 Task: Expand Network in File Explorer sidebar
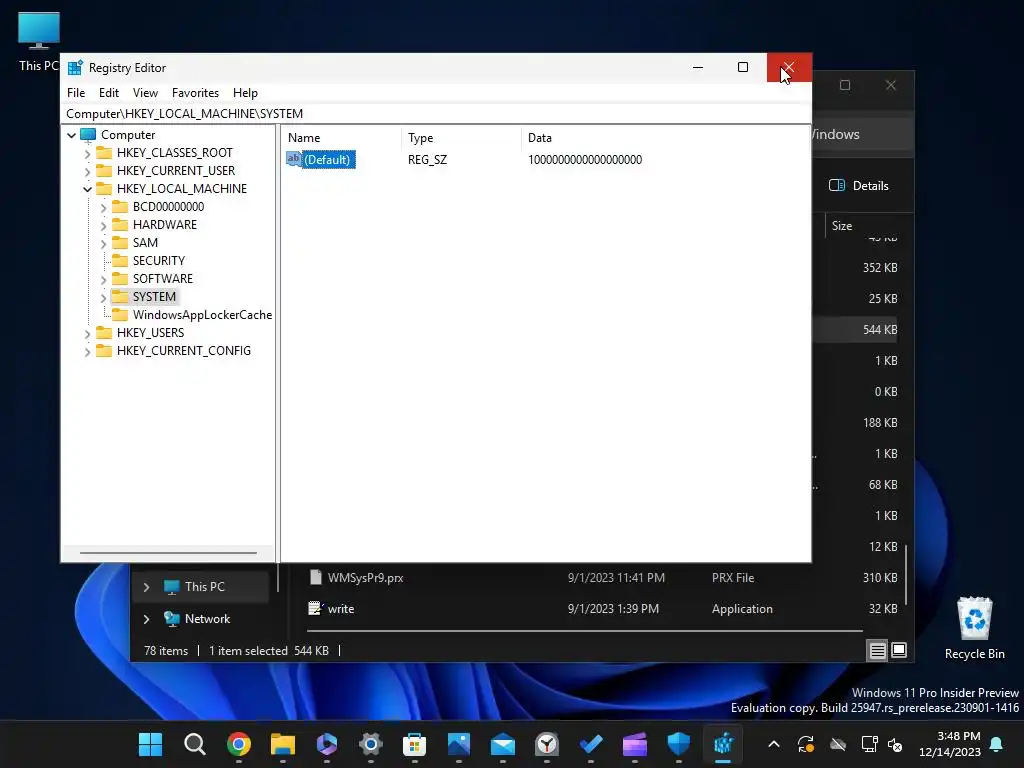(146, 619)
